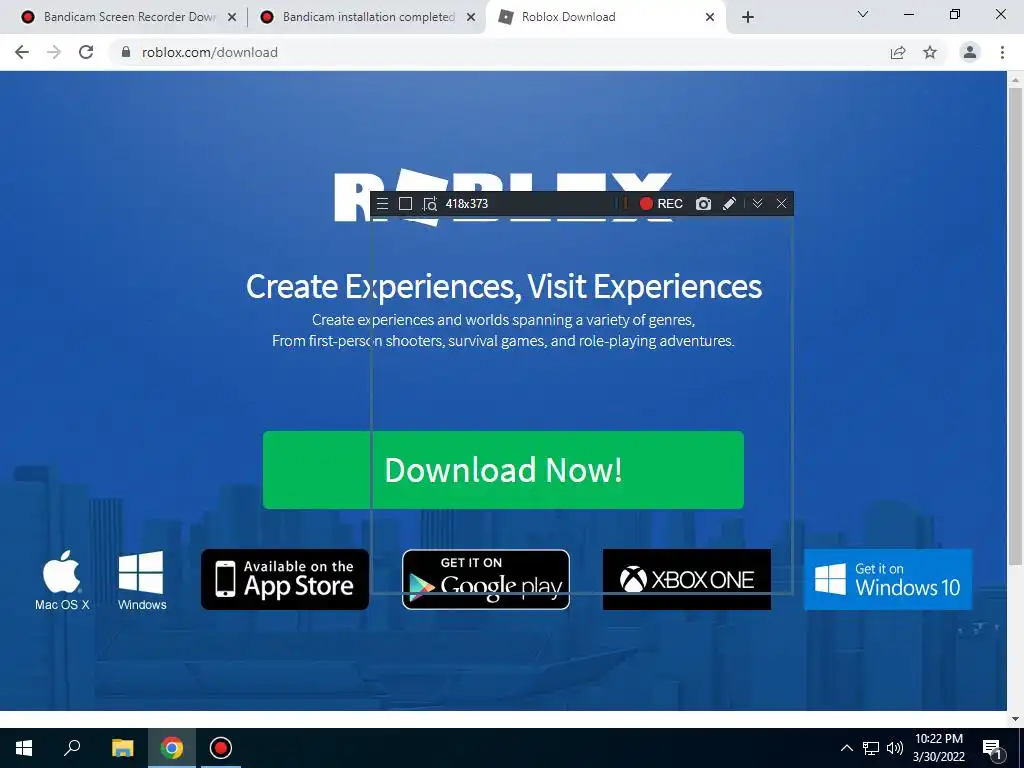The image size is (1024, 768).
Task: Open the Get it on Windows 10 badge
Action: (888, 579)
